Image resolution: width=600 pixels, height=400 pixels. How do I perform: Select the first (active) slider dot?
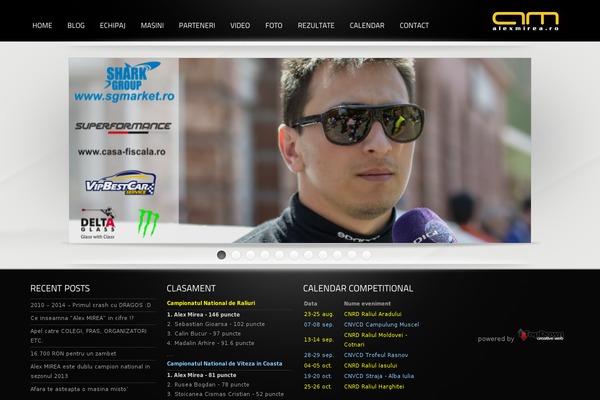221,255
